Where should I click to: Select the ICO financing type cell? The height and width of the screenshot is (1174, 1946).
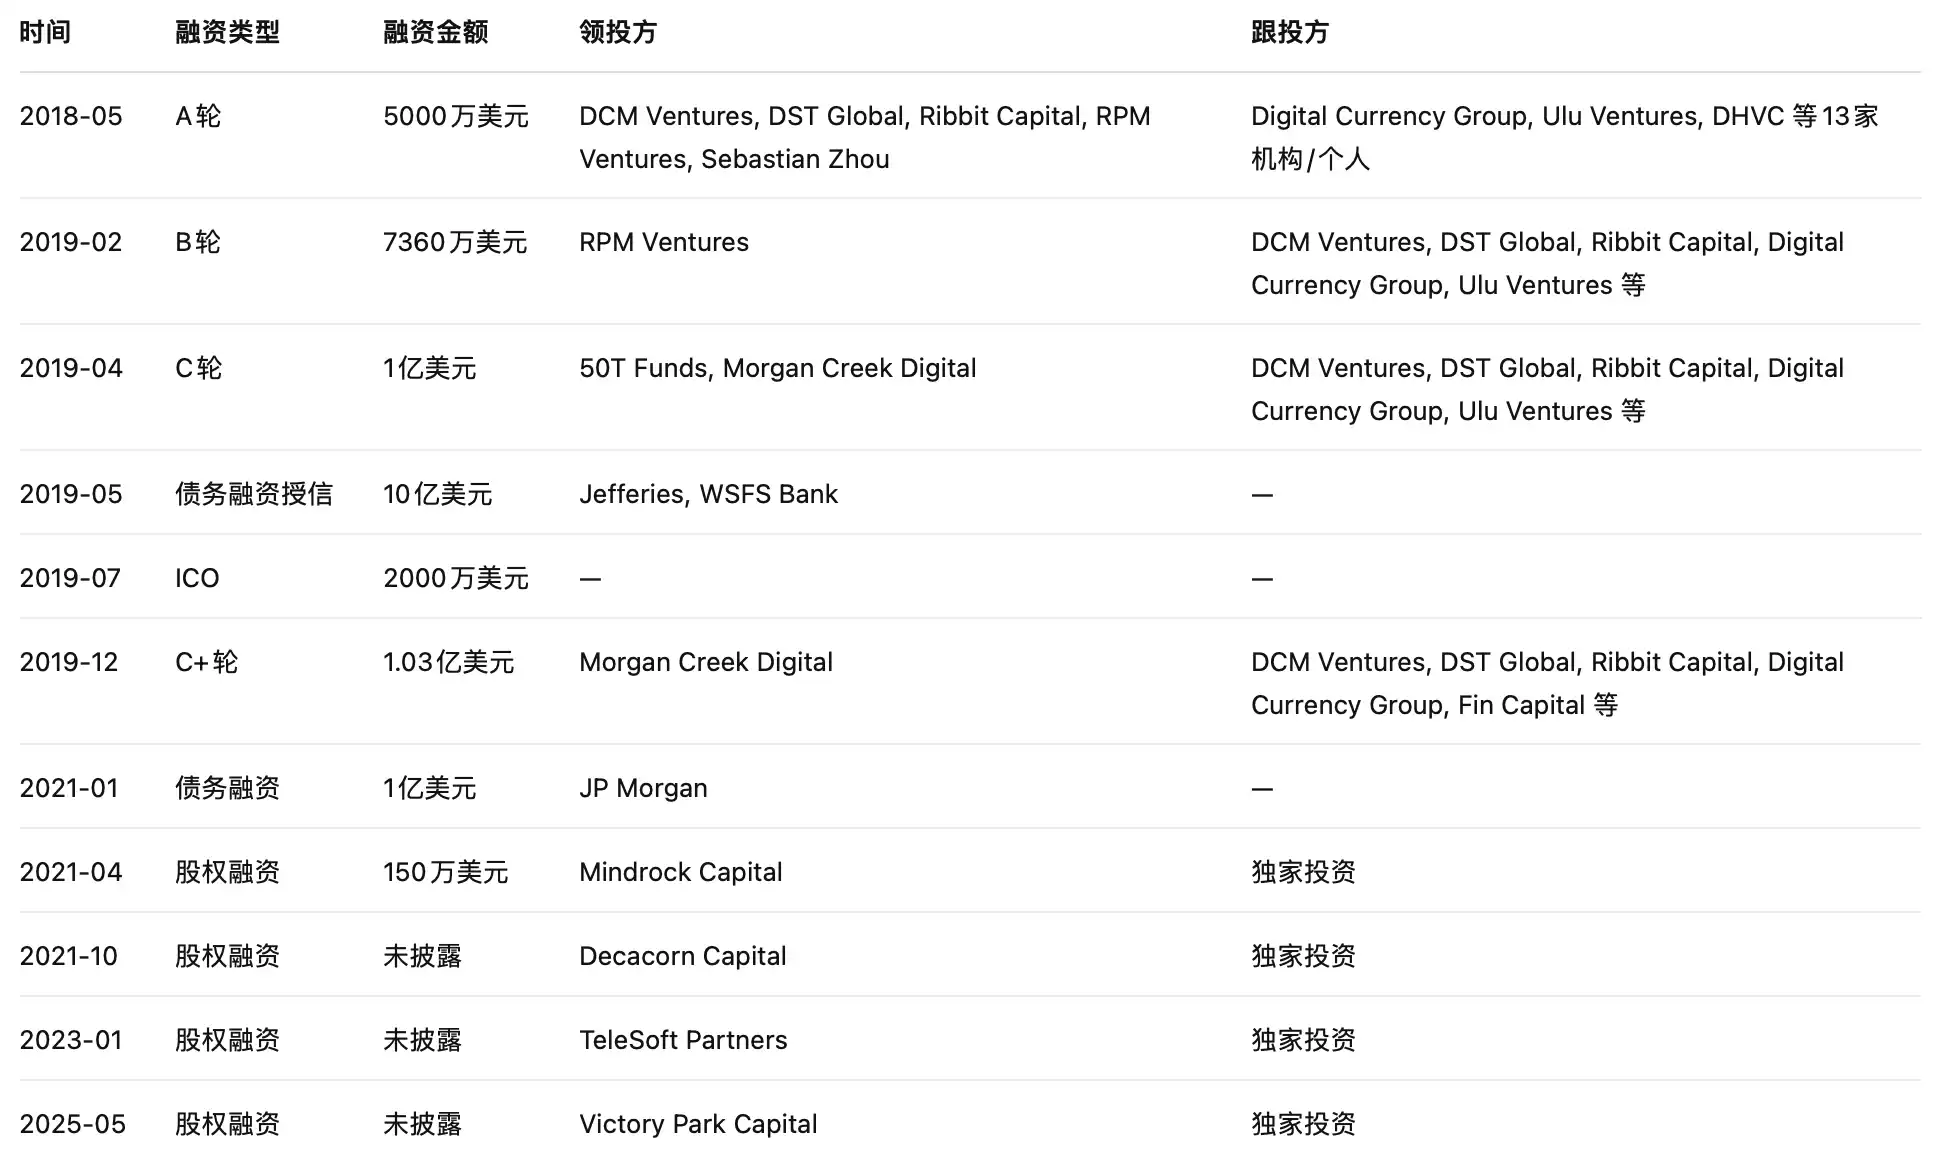coord(197,578)
